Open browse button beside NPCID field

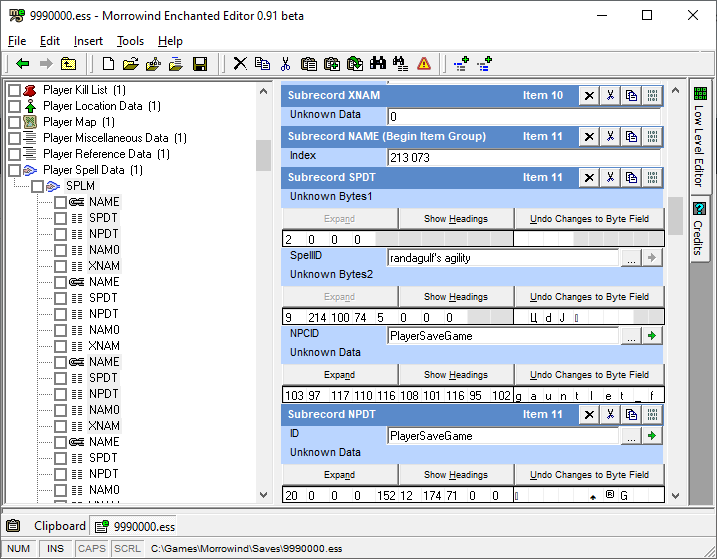click(x=631, y=336)
